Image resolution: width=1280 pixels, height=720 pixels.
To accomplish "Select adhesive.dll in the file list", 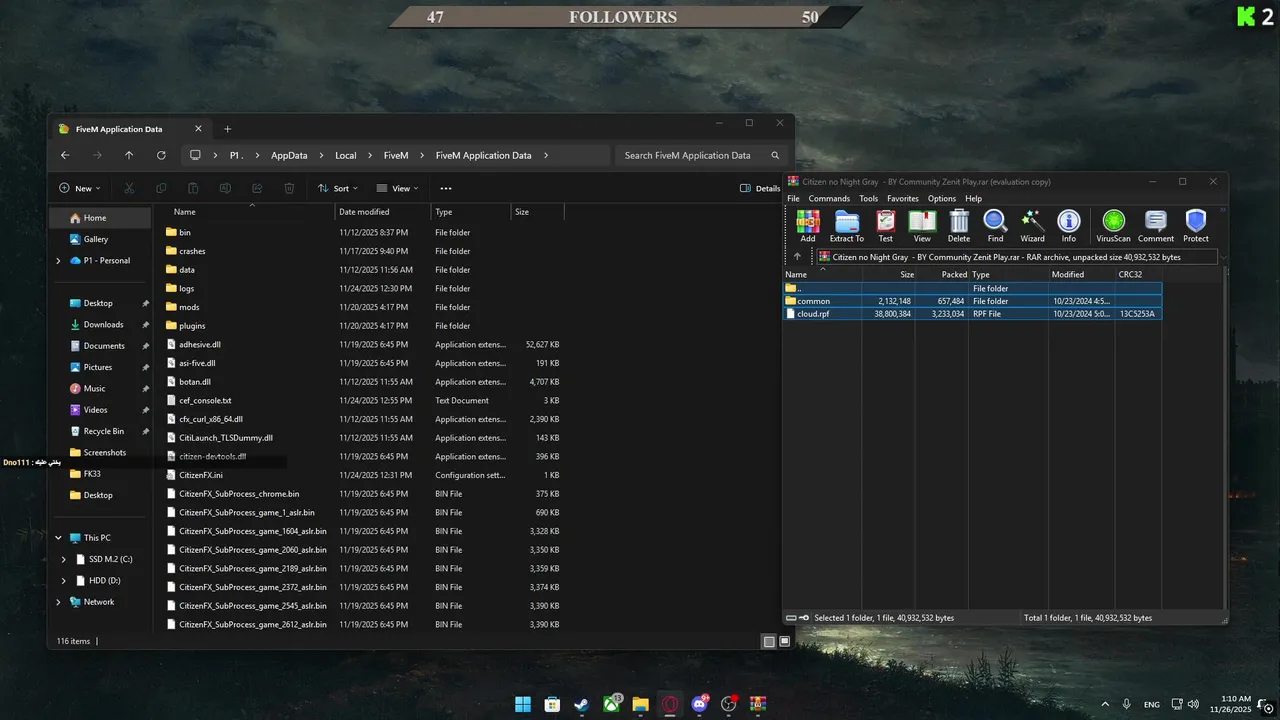I will [x=364, y=344].
